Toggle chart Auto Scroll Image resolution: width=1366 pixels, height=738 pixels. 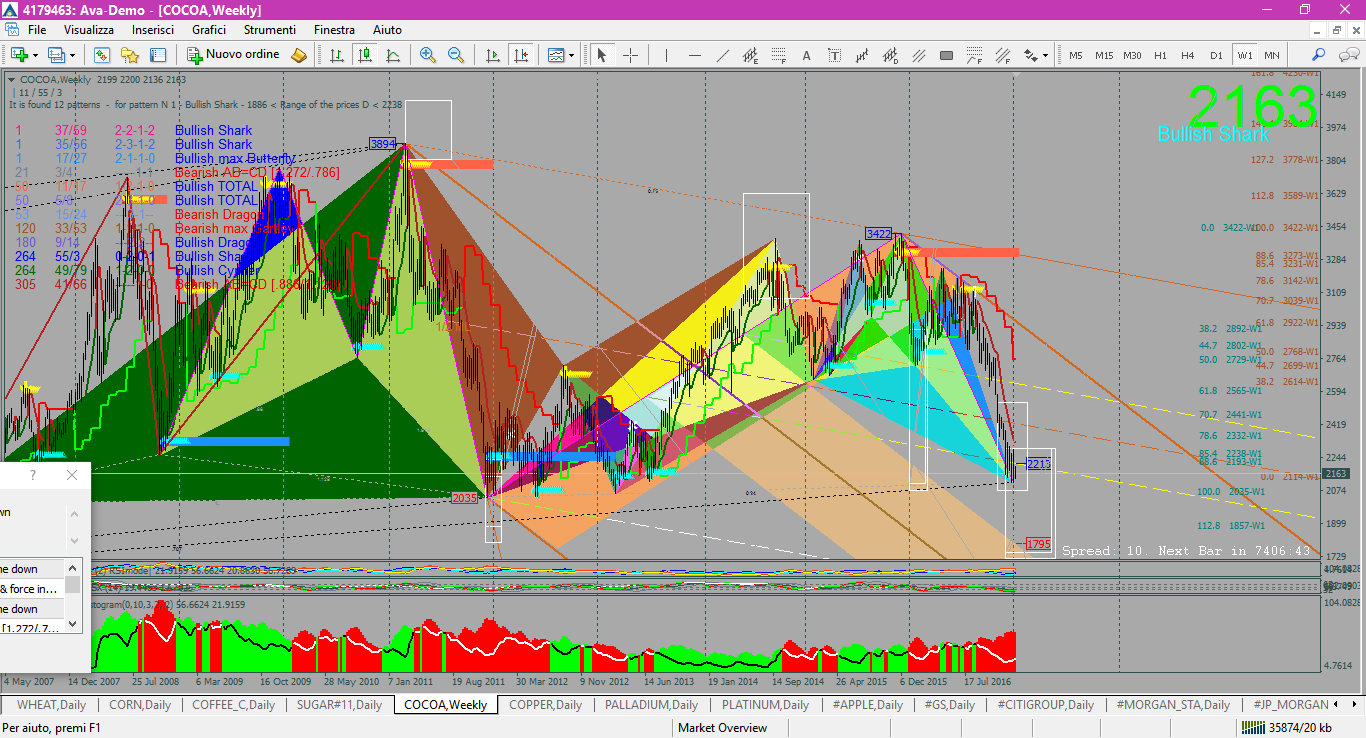point(492,55)
